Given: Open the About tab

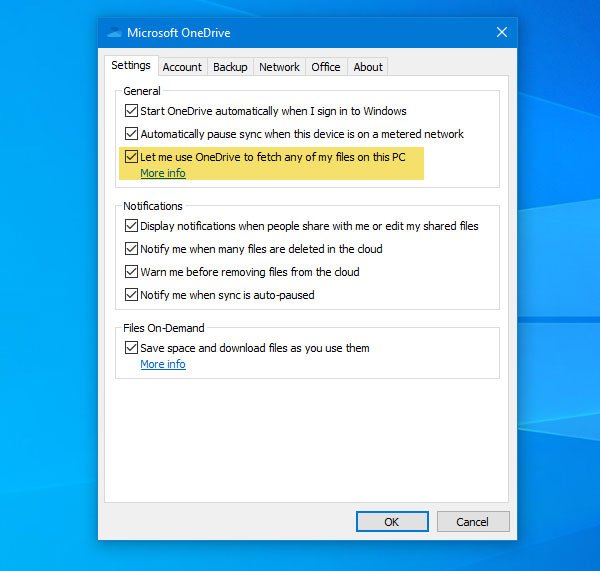Looking at the screenshot, I should click(368, 67).
